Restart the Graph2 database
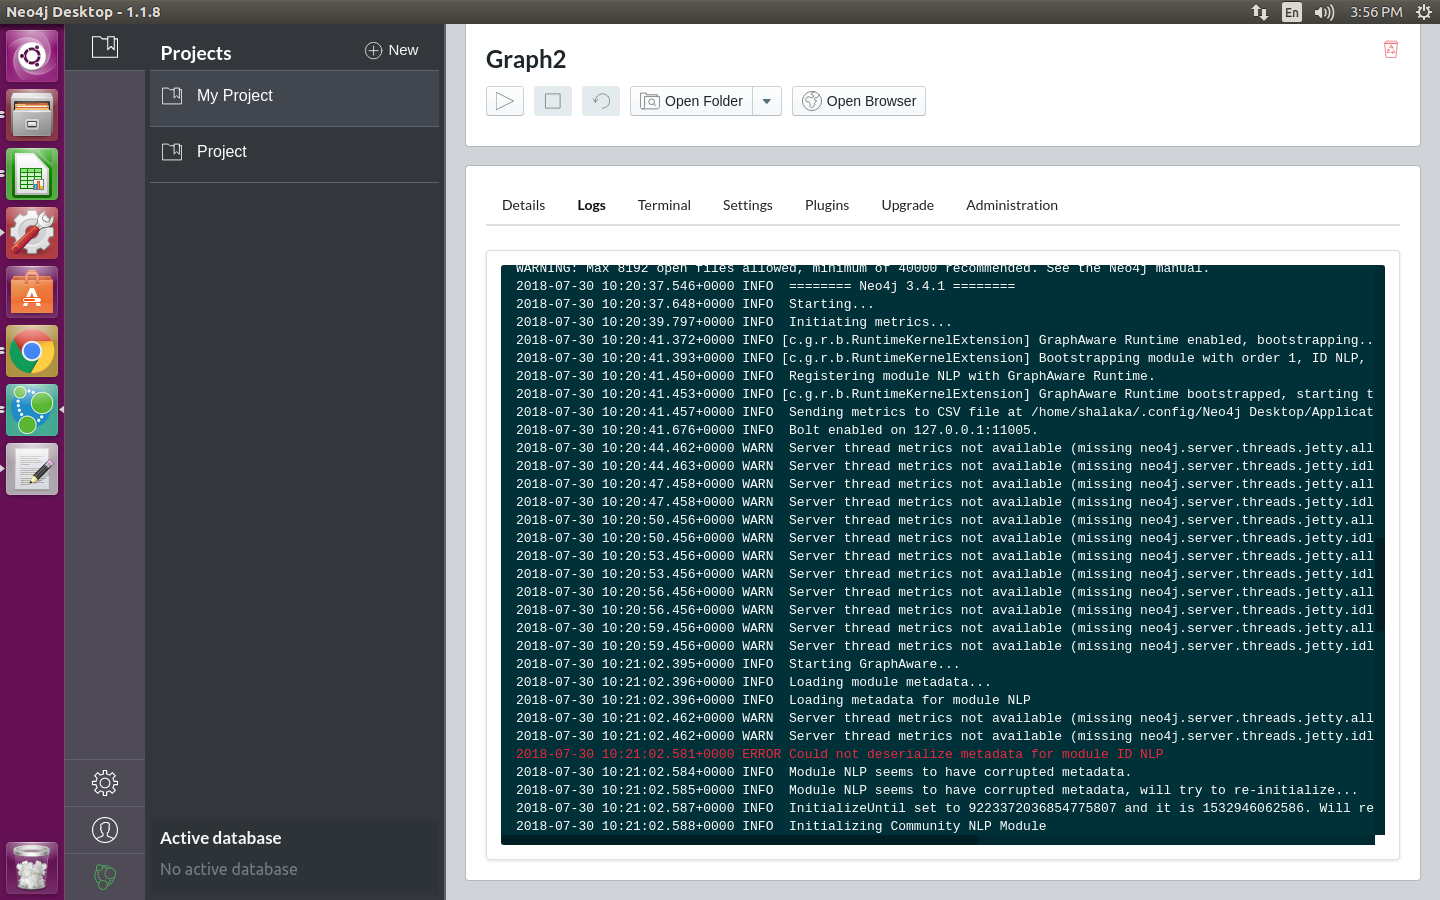The image size is (1440, 900). pos(601,101)
